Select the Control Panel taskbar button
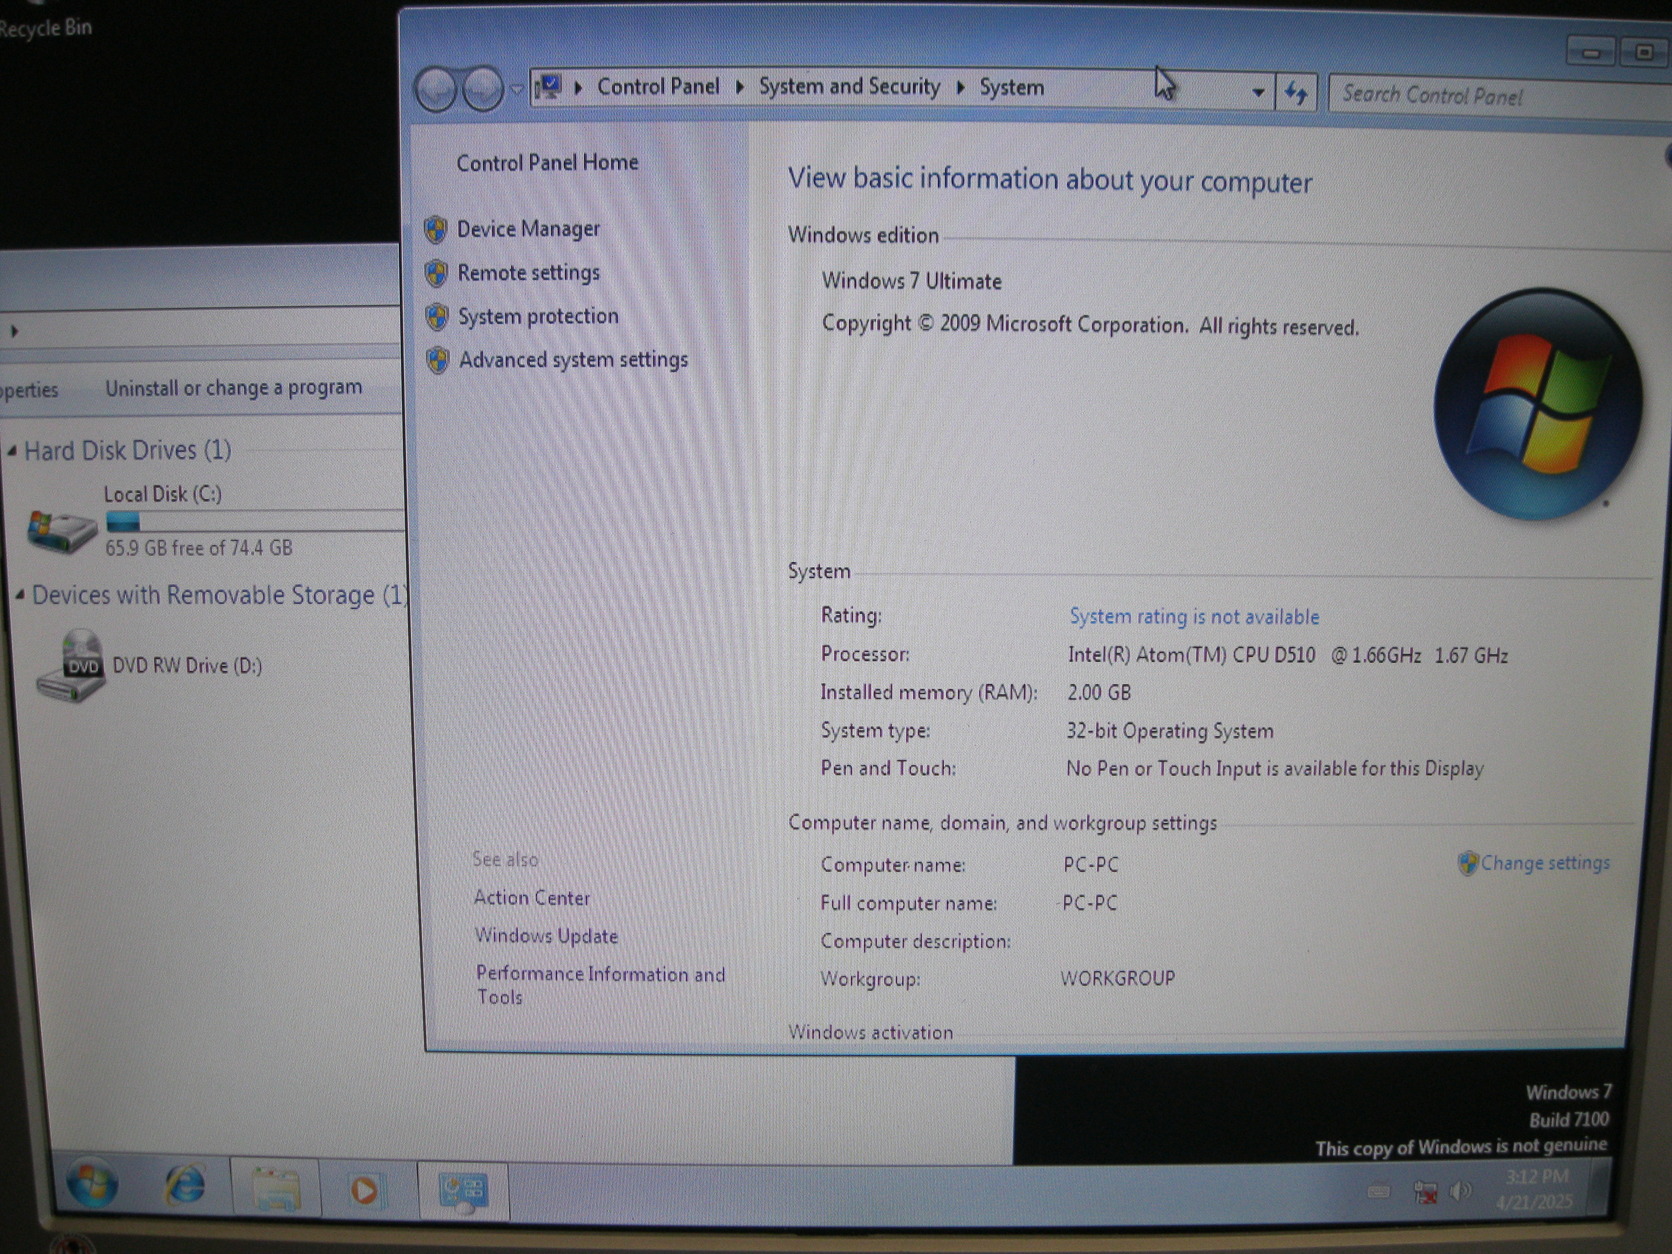 pyautogui.click(x=463, y=1191)
